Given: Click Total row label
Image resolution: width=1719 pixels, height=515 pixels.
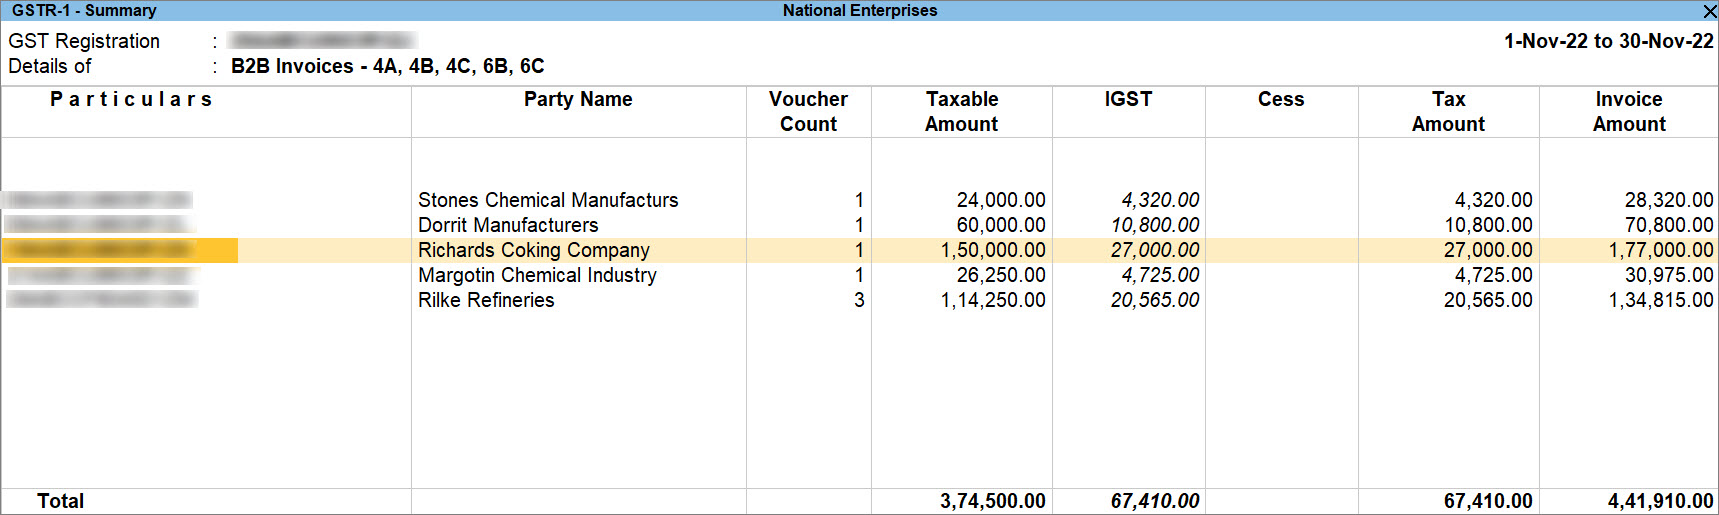Looking at the screenshot, I should click(60, 501).
